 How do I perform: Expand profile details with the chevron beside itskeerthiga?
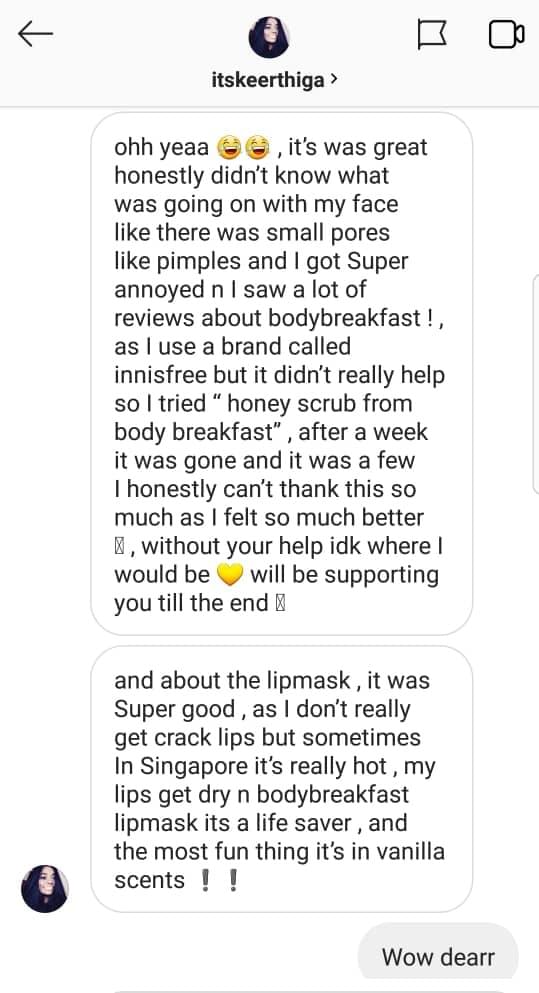tap(334, 80)
